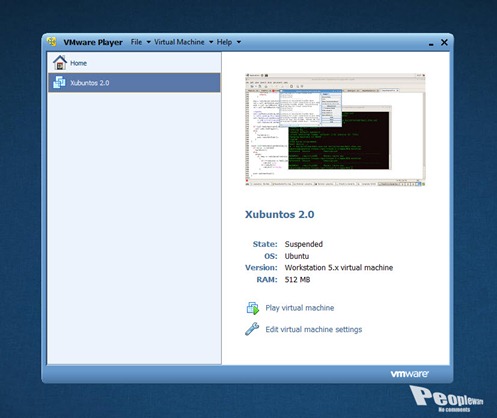497x418 pixels.
Task: Select the Home label in the sidebar
Action: coord(78,63)
